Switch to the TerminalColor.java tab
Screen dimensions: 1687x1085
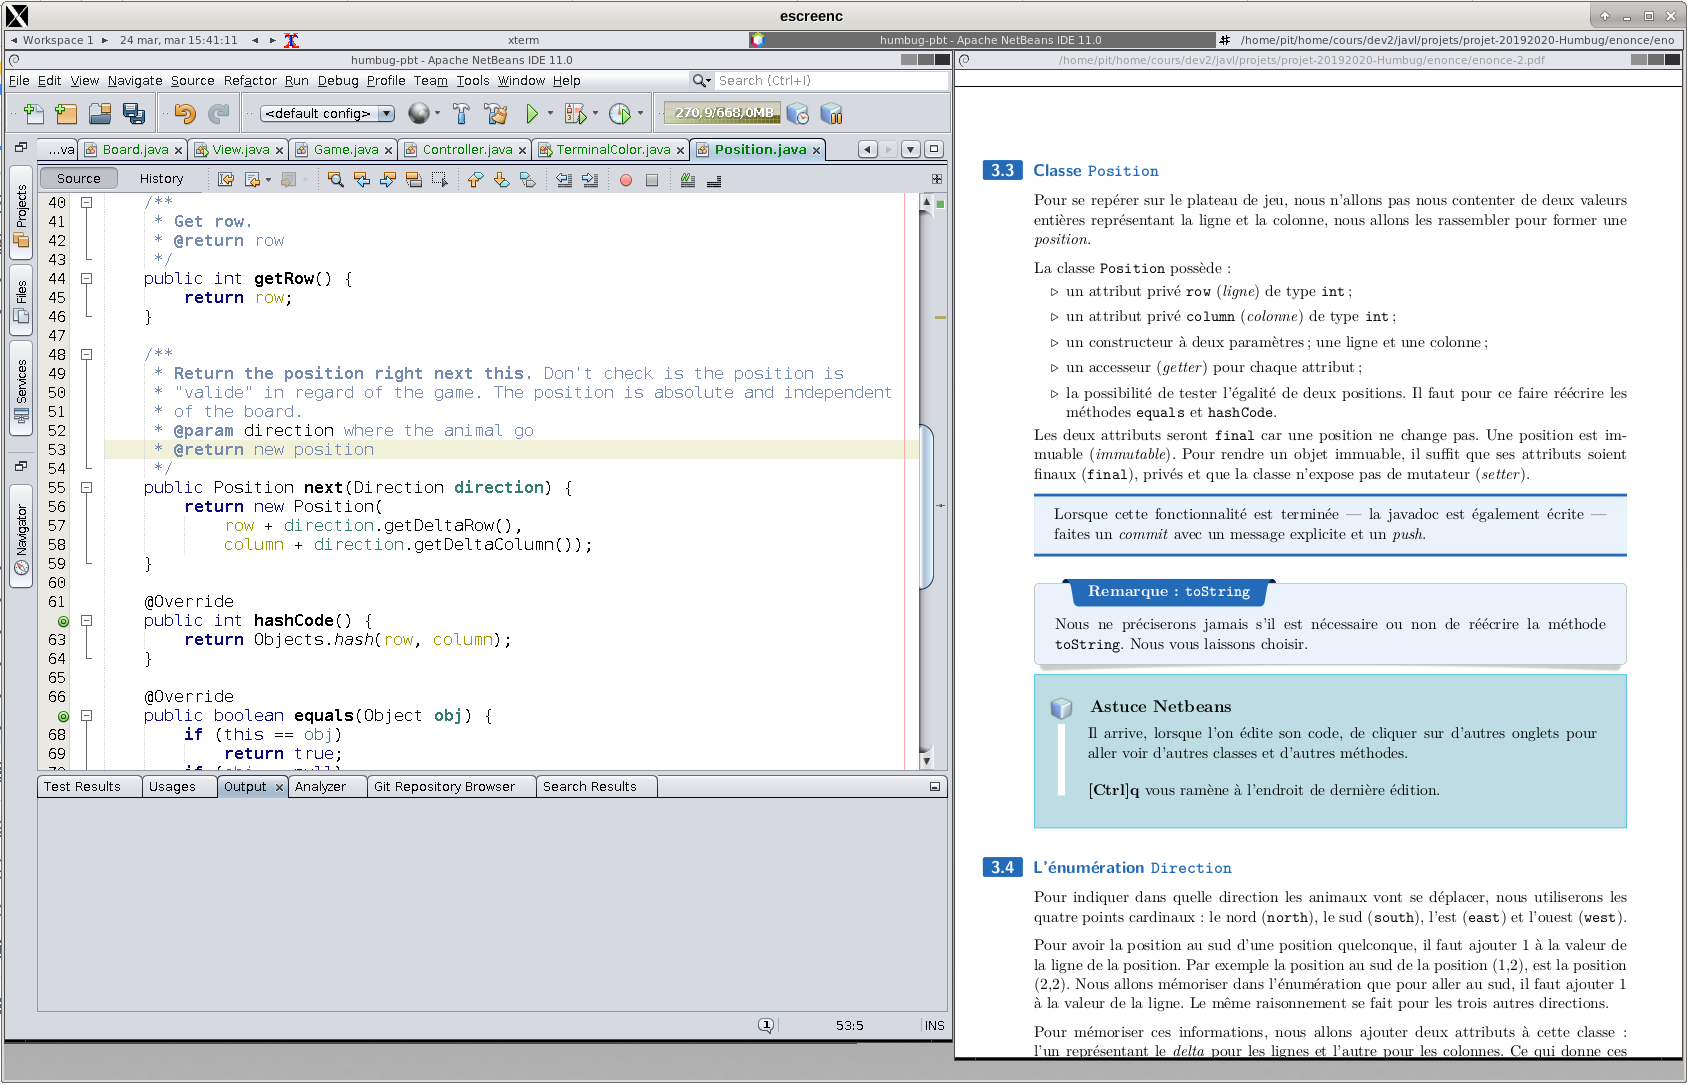click(x=613, y=150)
